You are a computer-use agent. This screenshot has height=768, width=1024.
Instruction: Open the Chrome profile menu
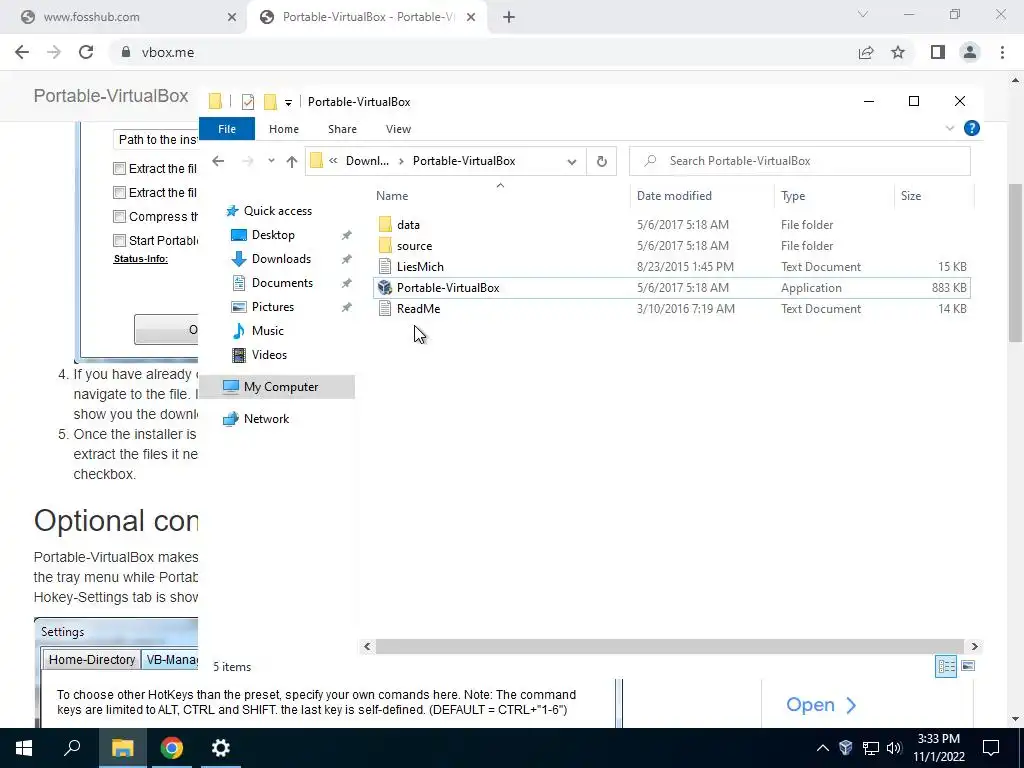click(x=970, y=52)
